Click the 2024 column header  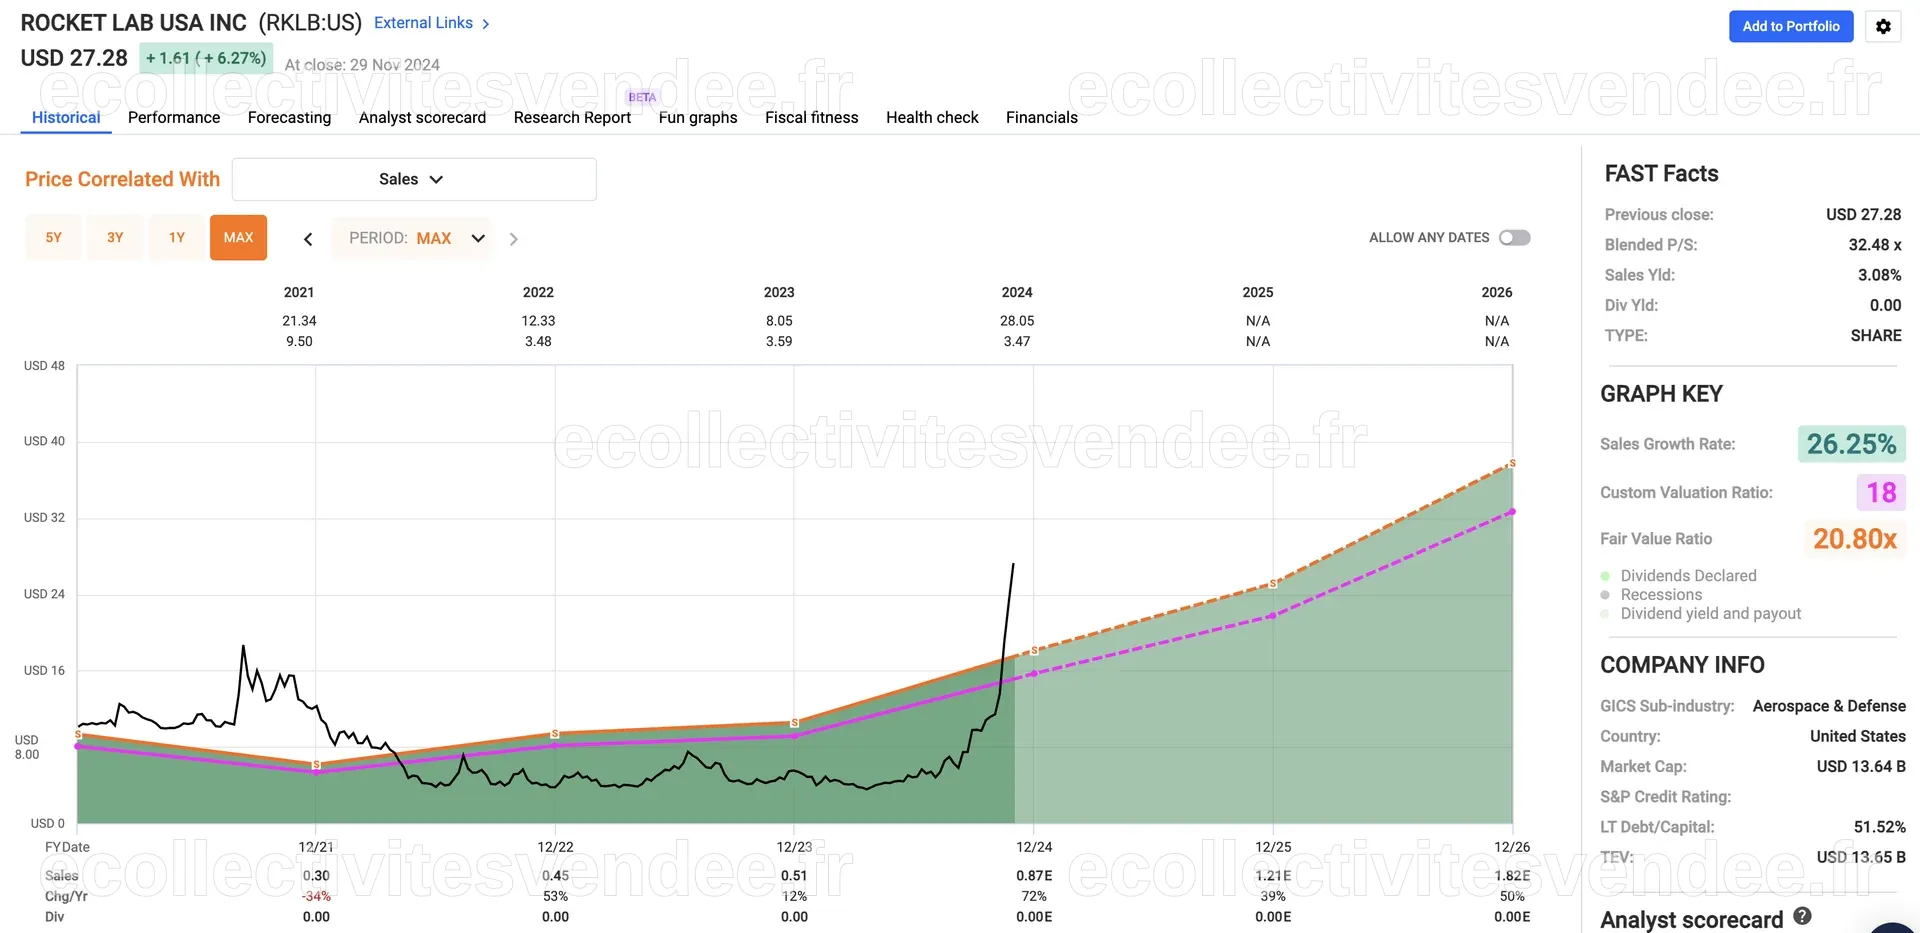click(x=1017, y=292)
